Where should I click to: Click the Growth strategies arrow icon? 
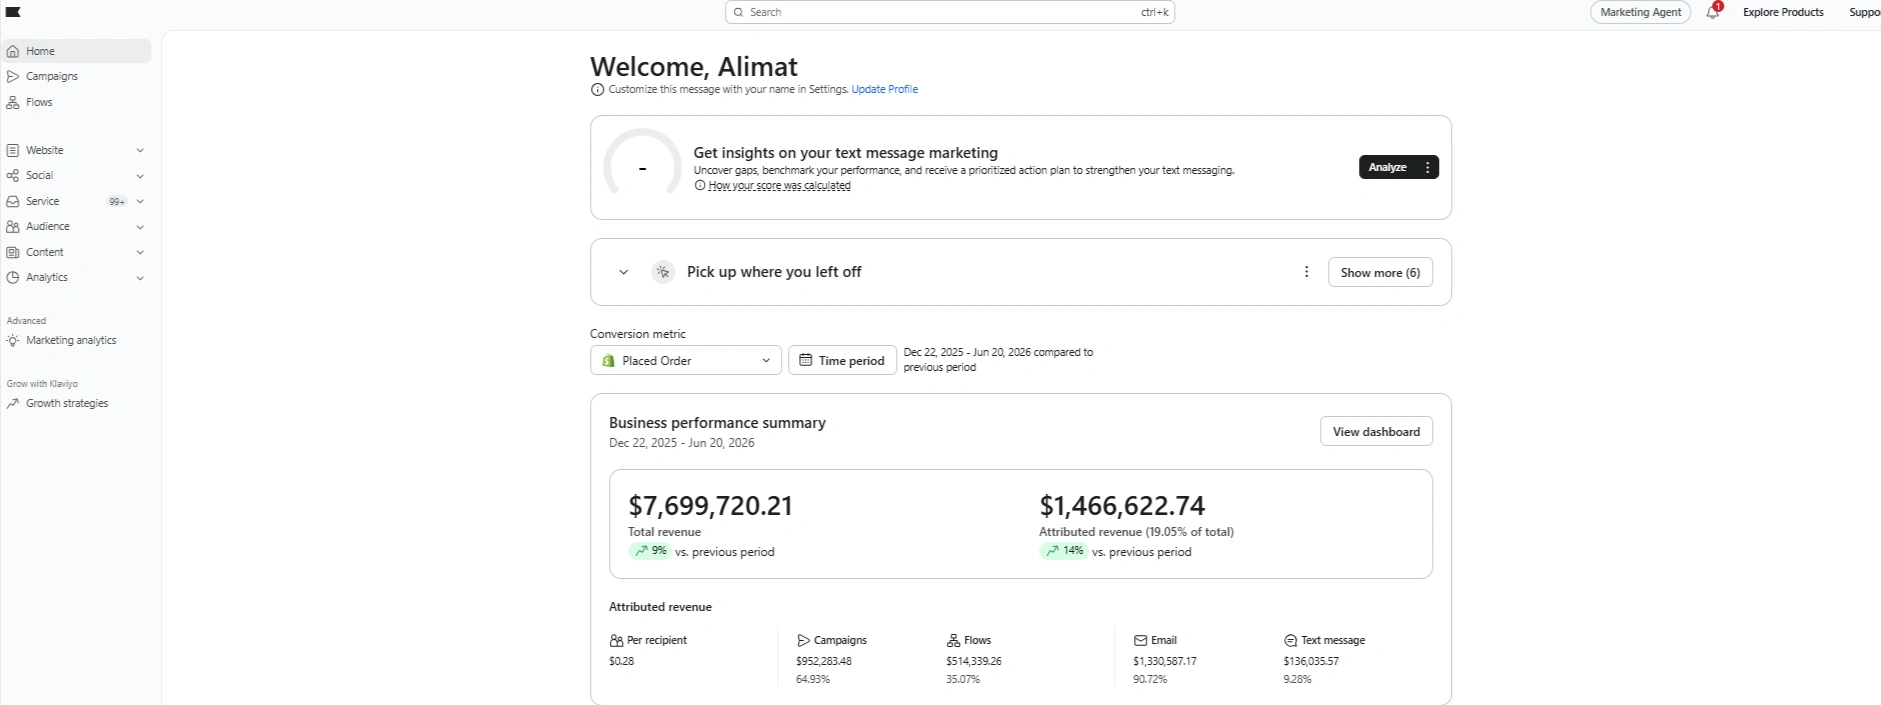click(x=13, y=403)
